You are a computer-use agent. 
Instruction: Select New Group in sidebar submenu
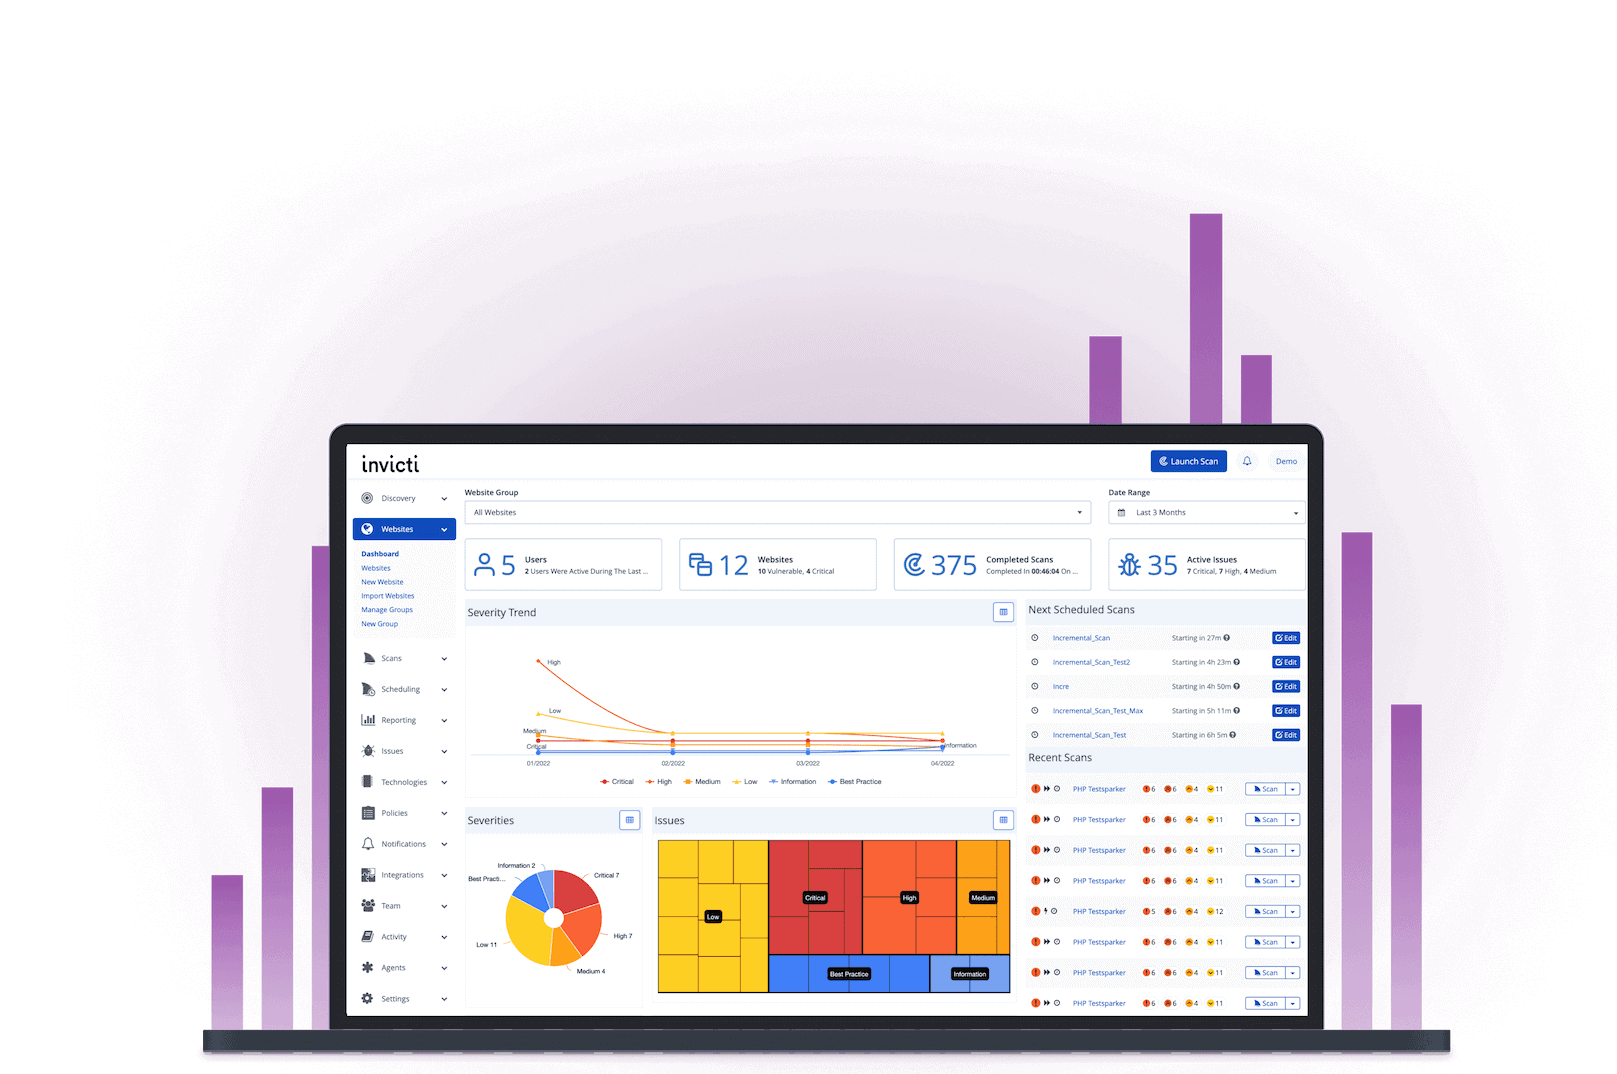380,624
